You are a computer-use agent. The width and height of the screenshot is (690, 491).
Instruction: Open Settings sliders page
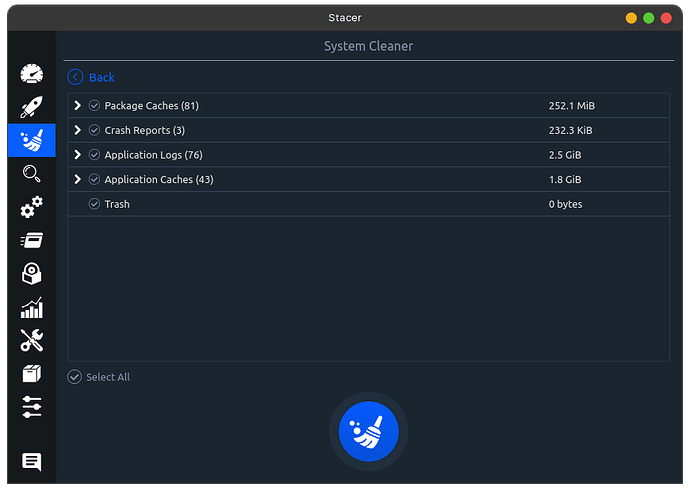[32, 407]
